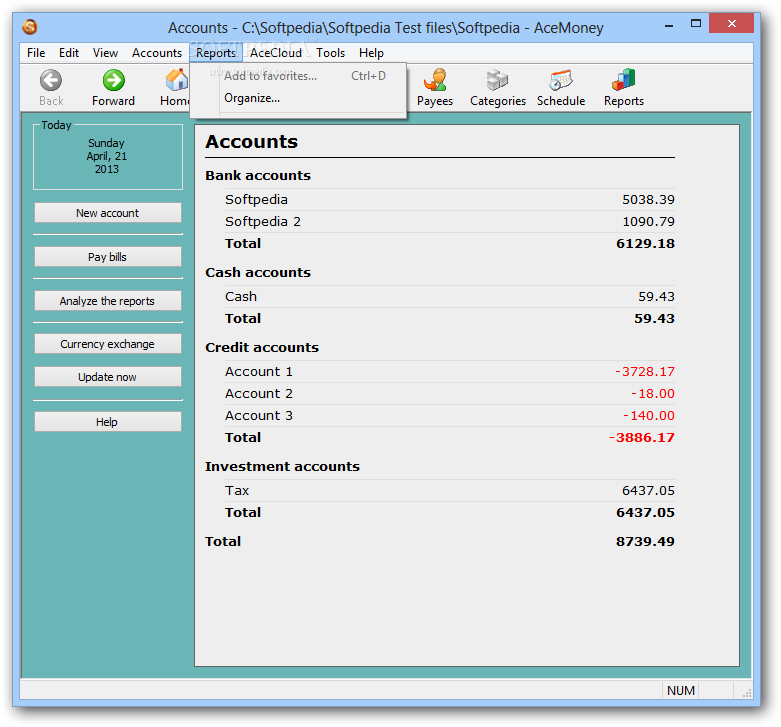Screen dimensions: 781x727
Task: Choose Add to favorites... menu entry
Action: pos(298,76)
